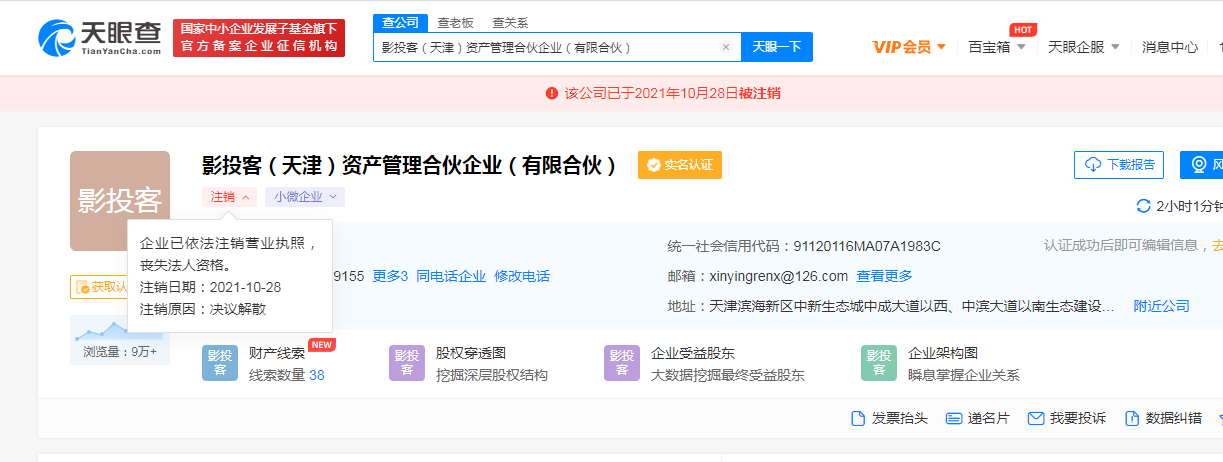Click the 附近公司 link
This screenshot has width=1223, height=462.
coord(1161,306)
